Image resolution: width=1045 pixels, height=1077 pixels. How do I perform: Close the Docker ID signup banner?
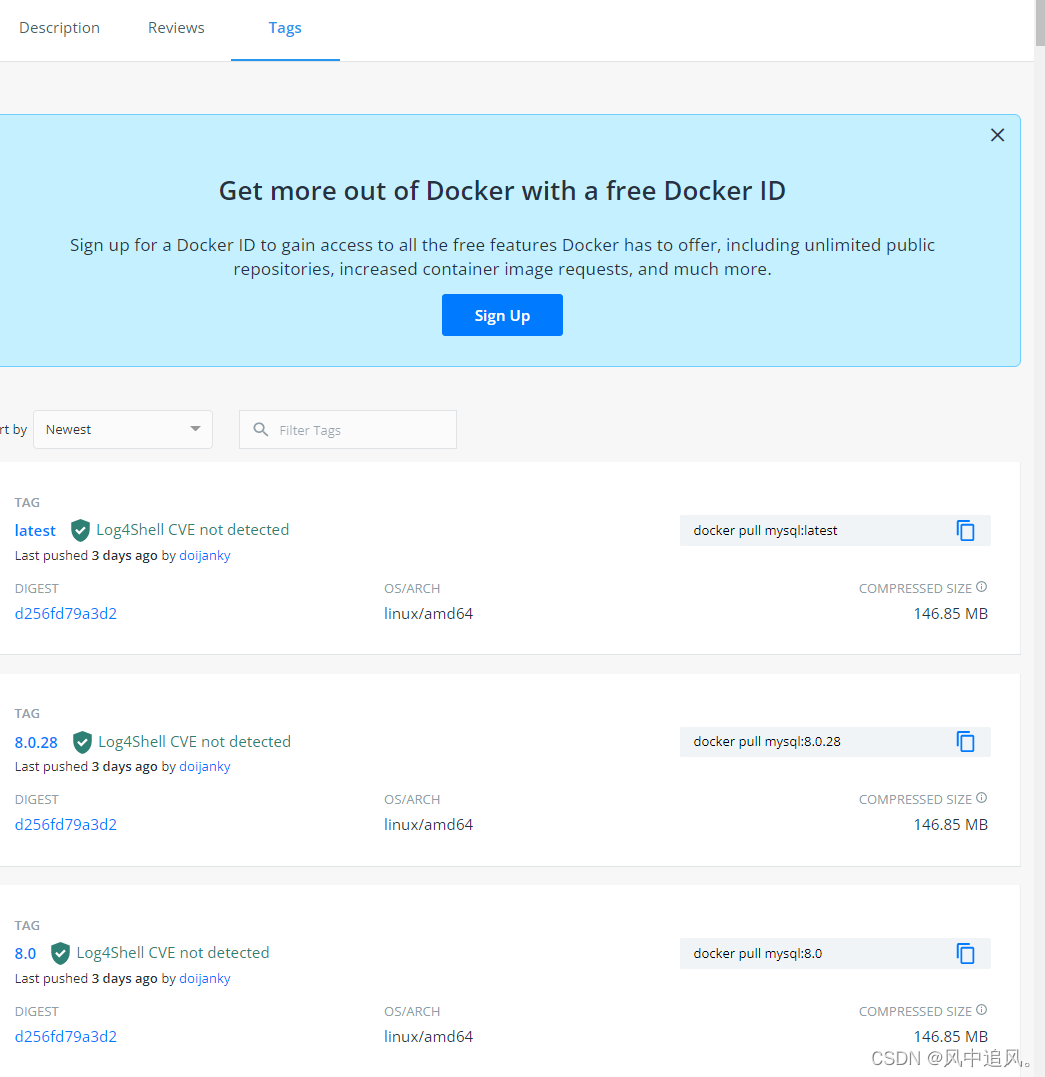(997, 135)
